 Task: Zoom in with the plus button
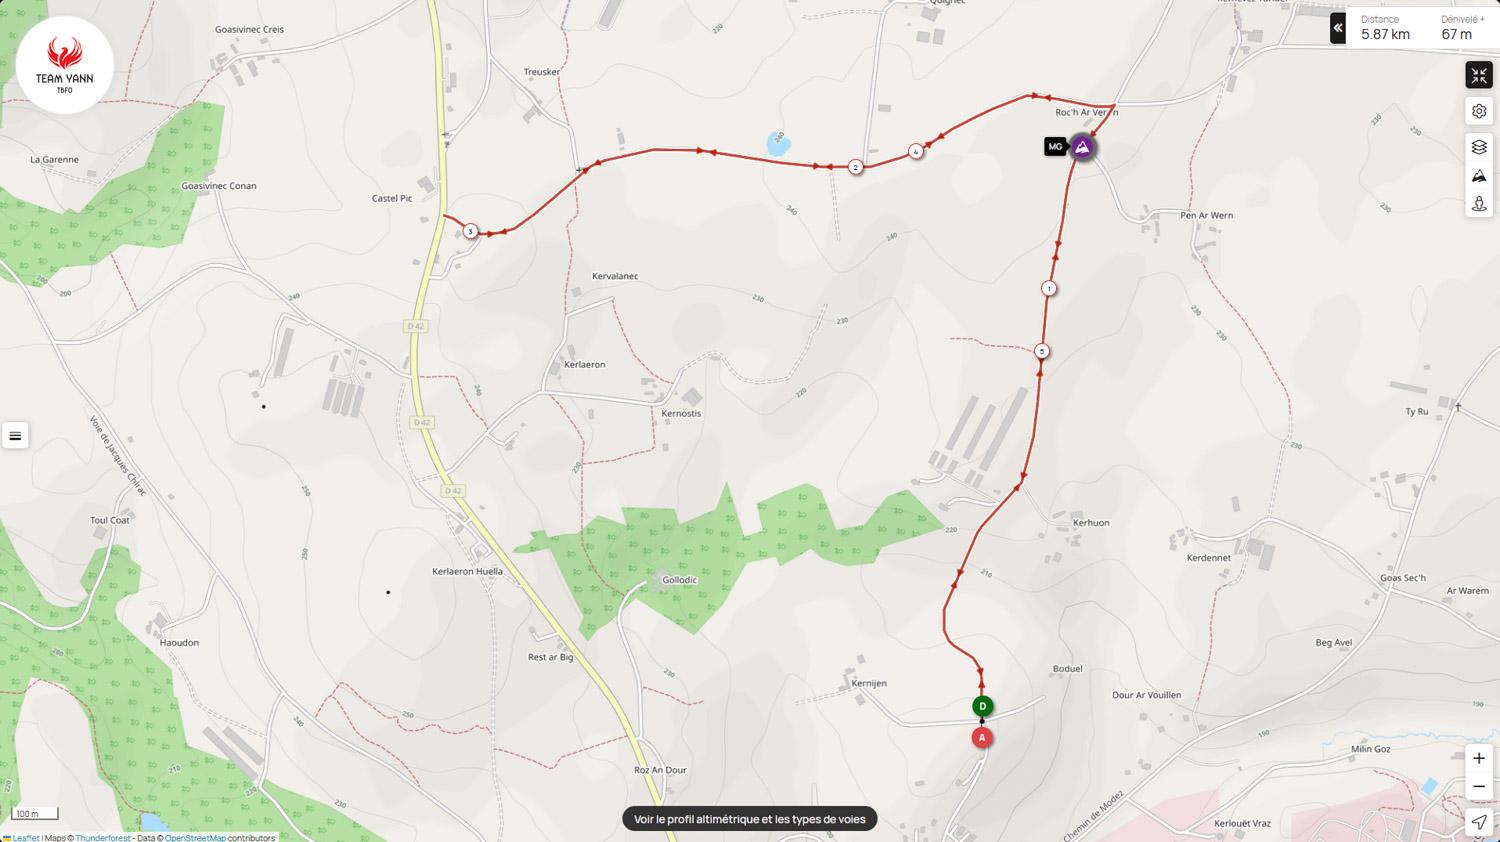1479,758
